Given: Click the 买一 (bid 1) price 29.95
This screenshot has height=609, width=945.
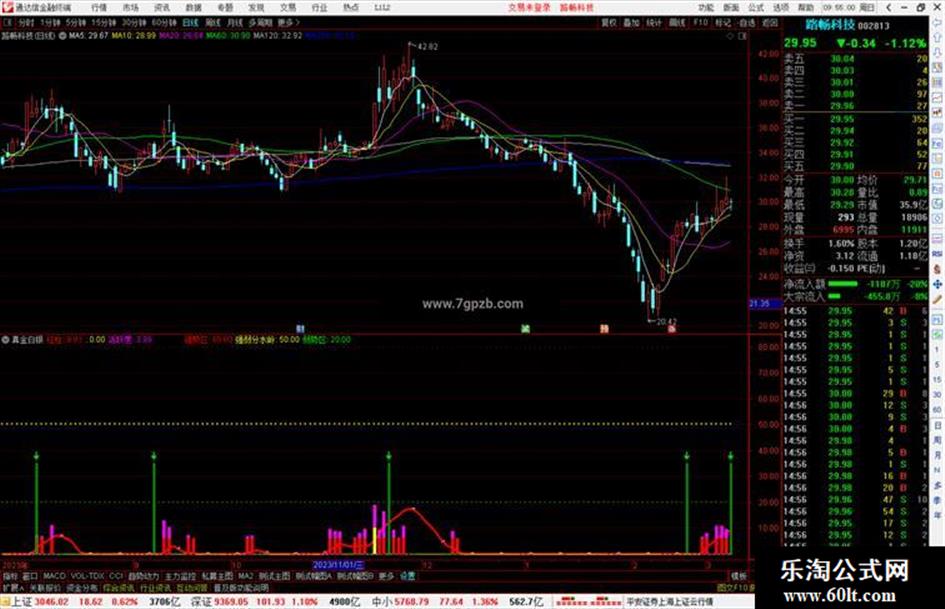Looking at the screenshot, I should [842, 119].
